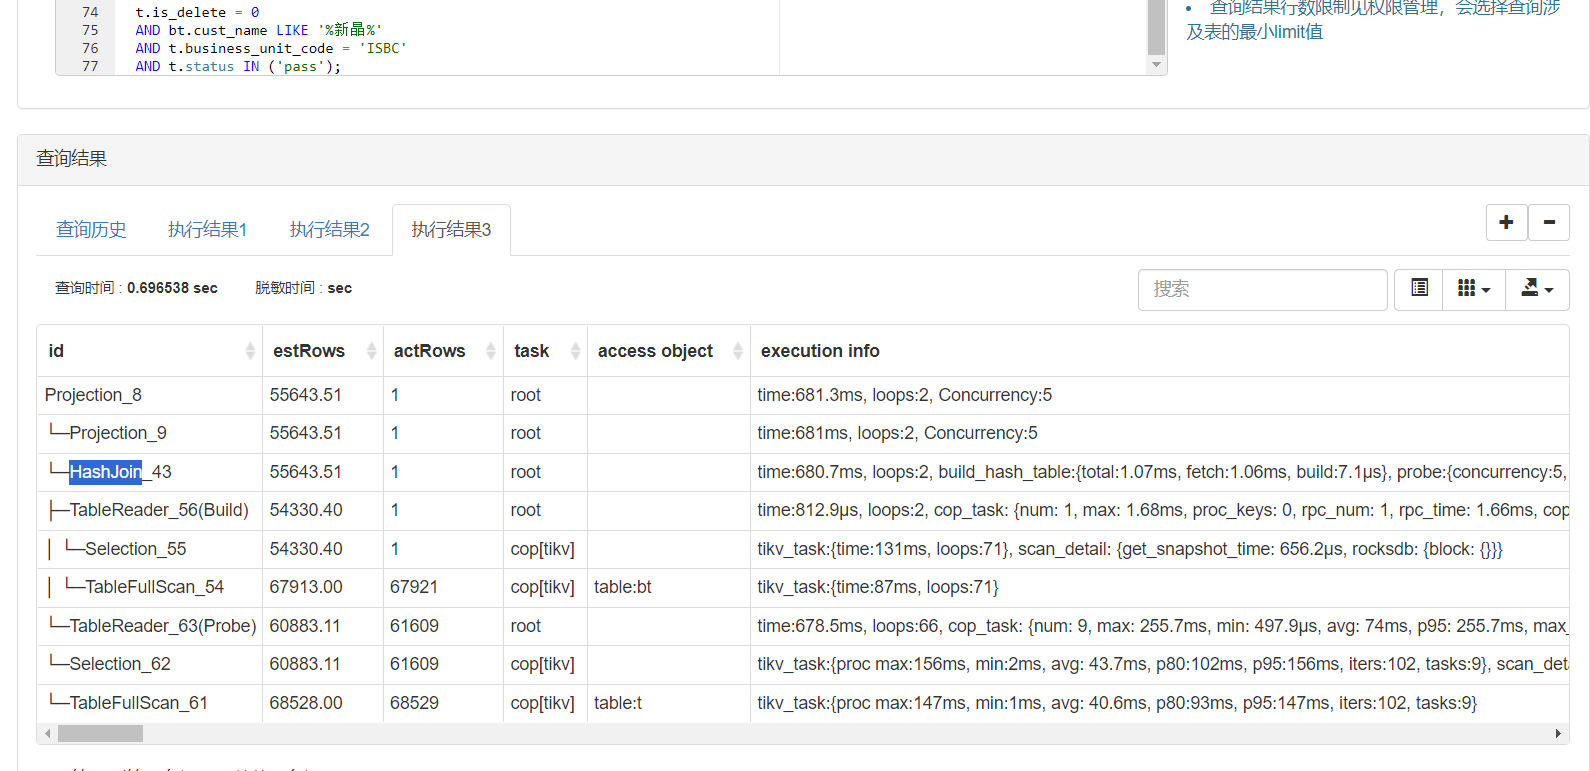The width and height of the screenshot is (1590, 771).
Task: Click the plus button to add result tab
Action: (x=1506, y=222)
